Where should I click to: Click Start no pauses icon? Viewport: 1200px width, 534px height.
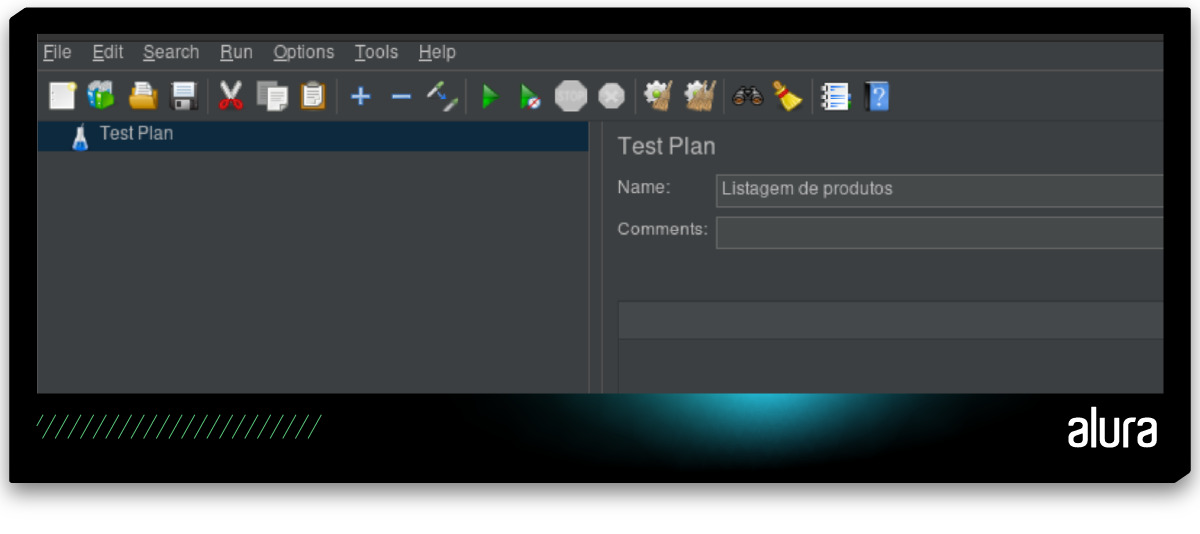(530, 97)
